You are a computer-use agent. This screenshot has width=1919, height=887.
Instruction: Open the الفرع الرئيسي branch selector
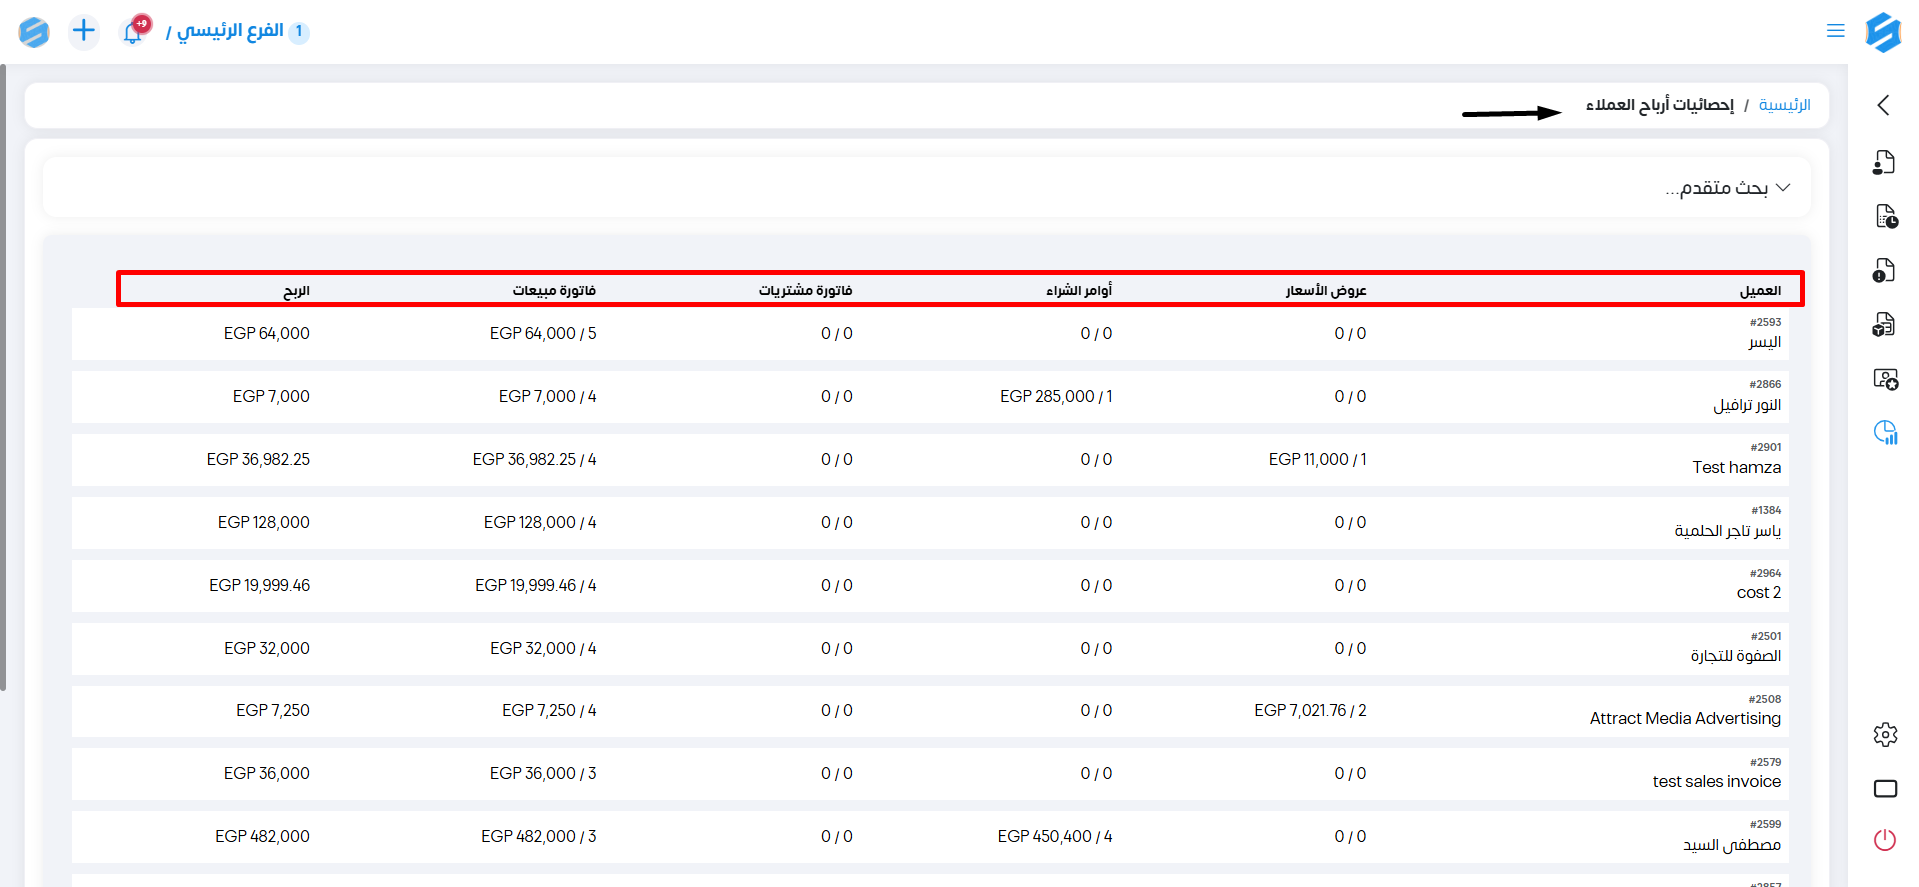pos(231,31)
